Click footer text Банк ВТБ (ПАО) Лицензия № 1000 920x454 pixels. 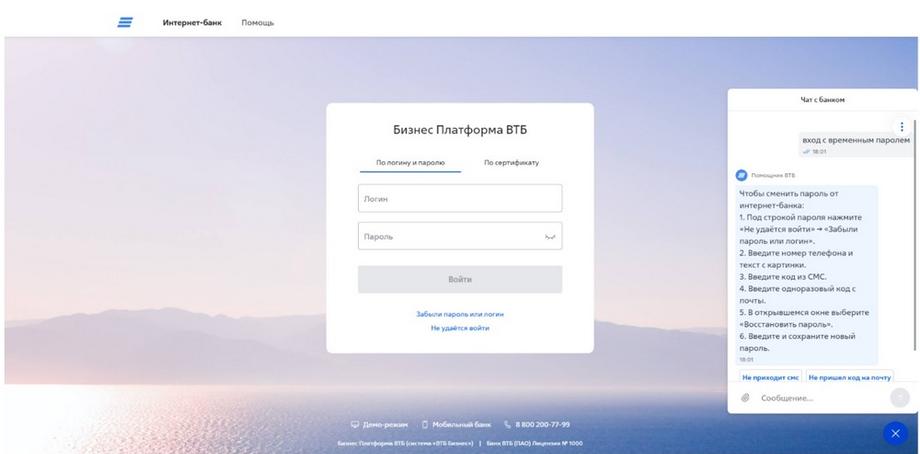535,443
